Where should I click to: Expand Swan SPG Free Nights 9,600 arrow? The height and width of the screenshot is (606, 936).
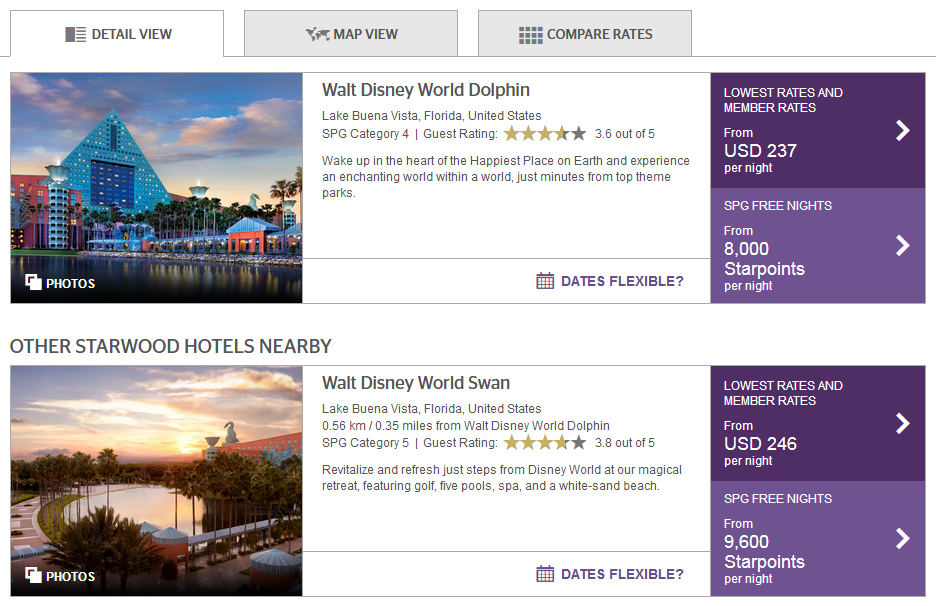coord(903,539)
